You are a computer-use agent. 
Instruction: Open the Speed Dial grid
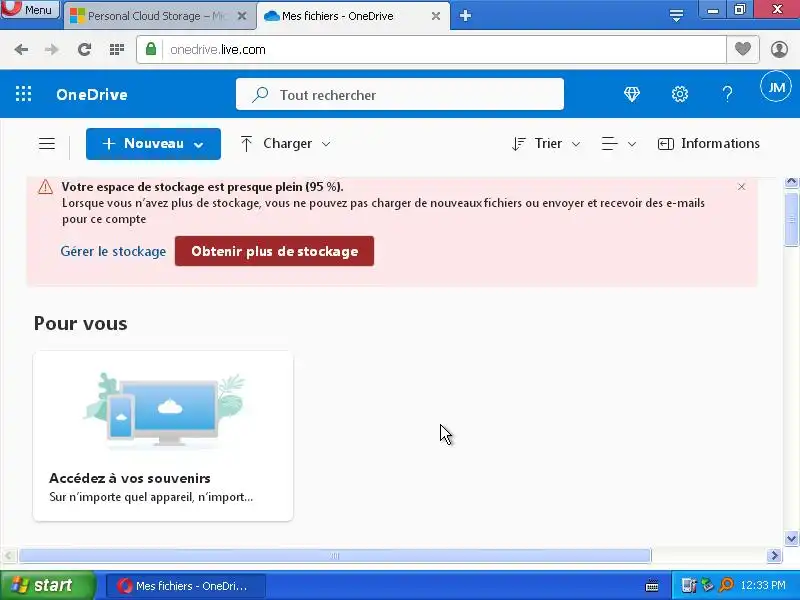[117, 49]
